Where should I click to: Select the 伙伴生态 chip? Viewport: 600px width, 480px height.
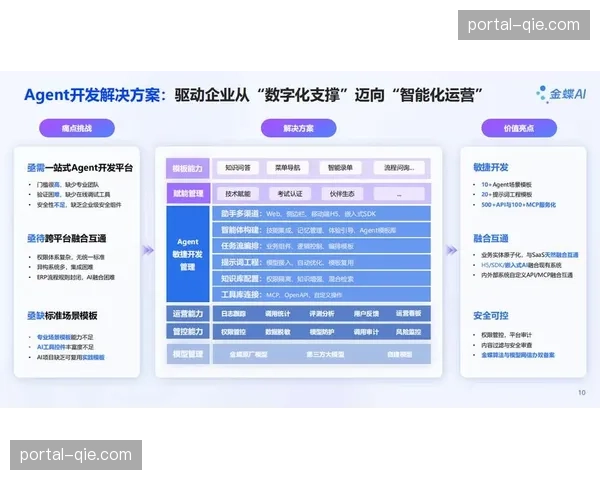tap(342, 194)
